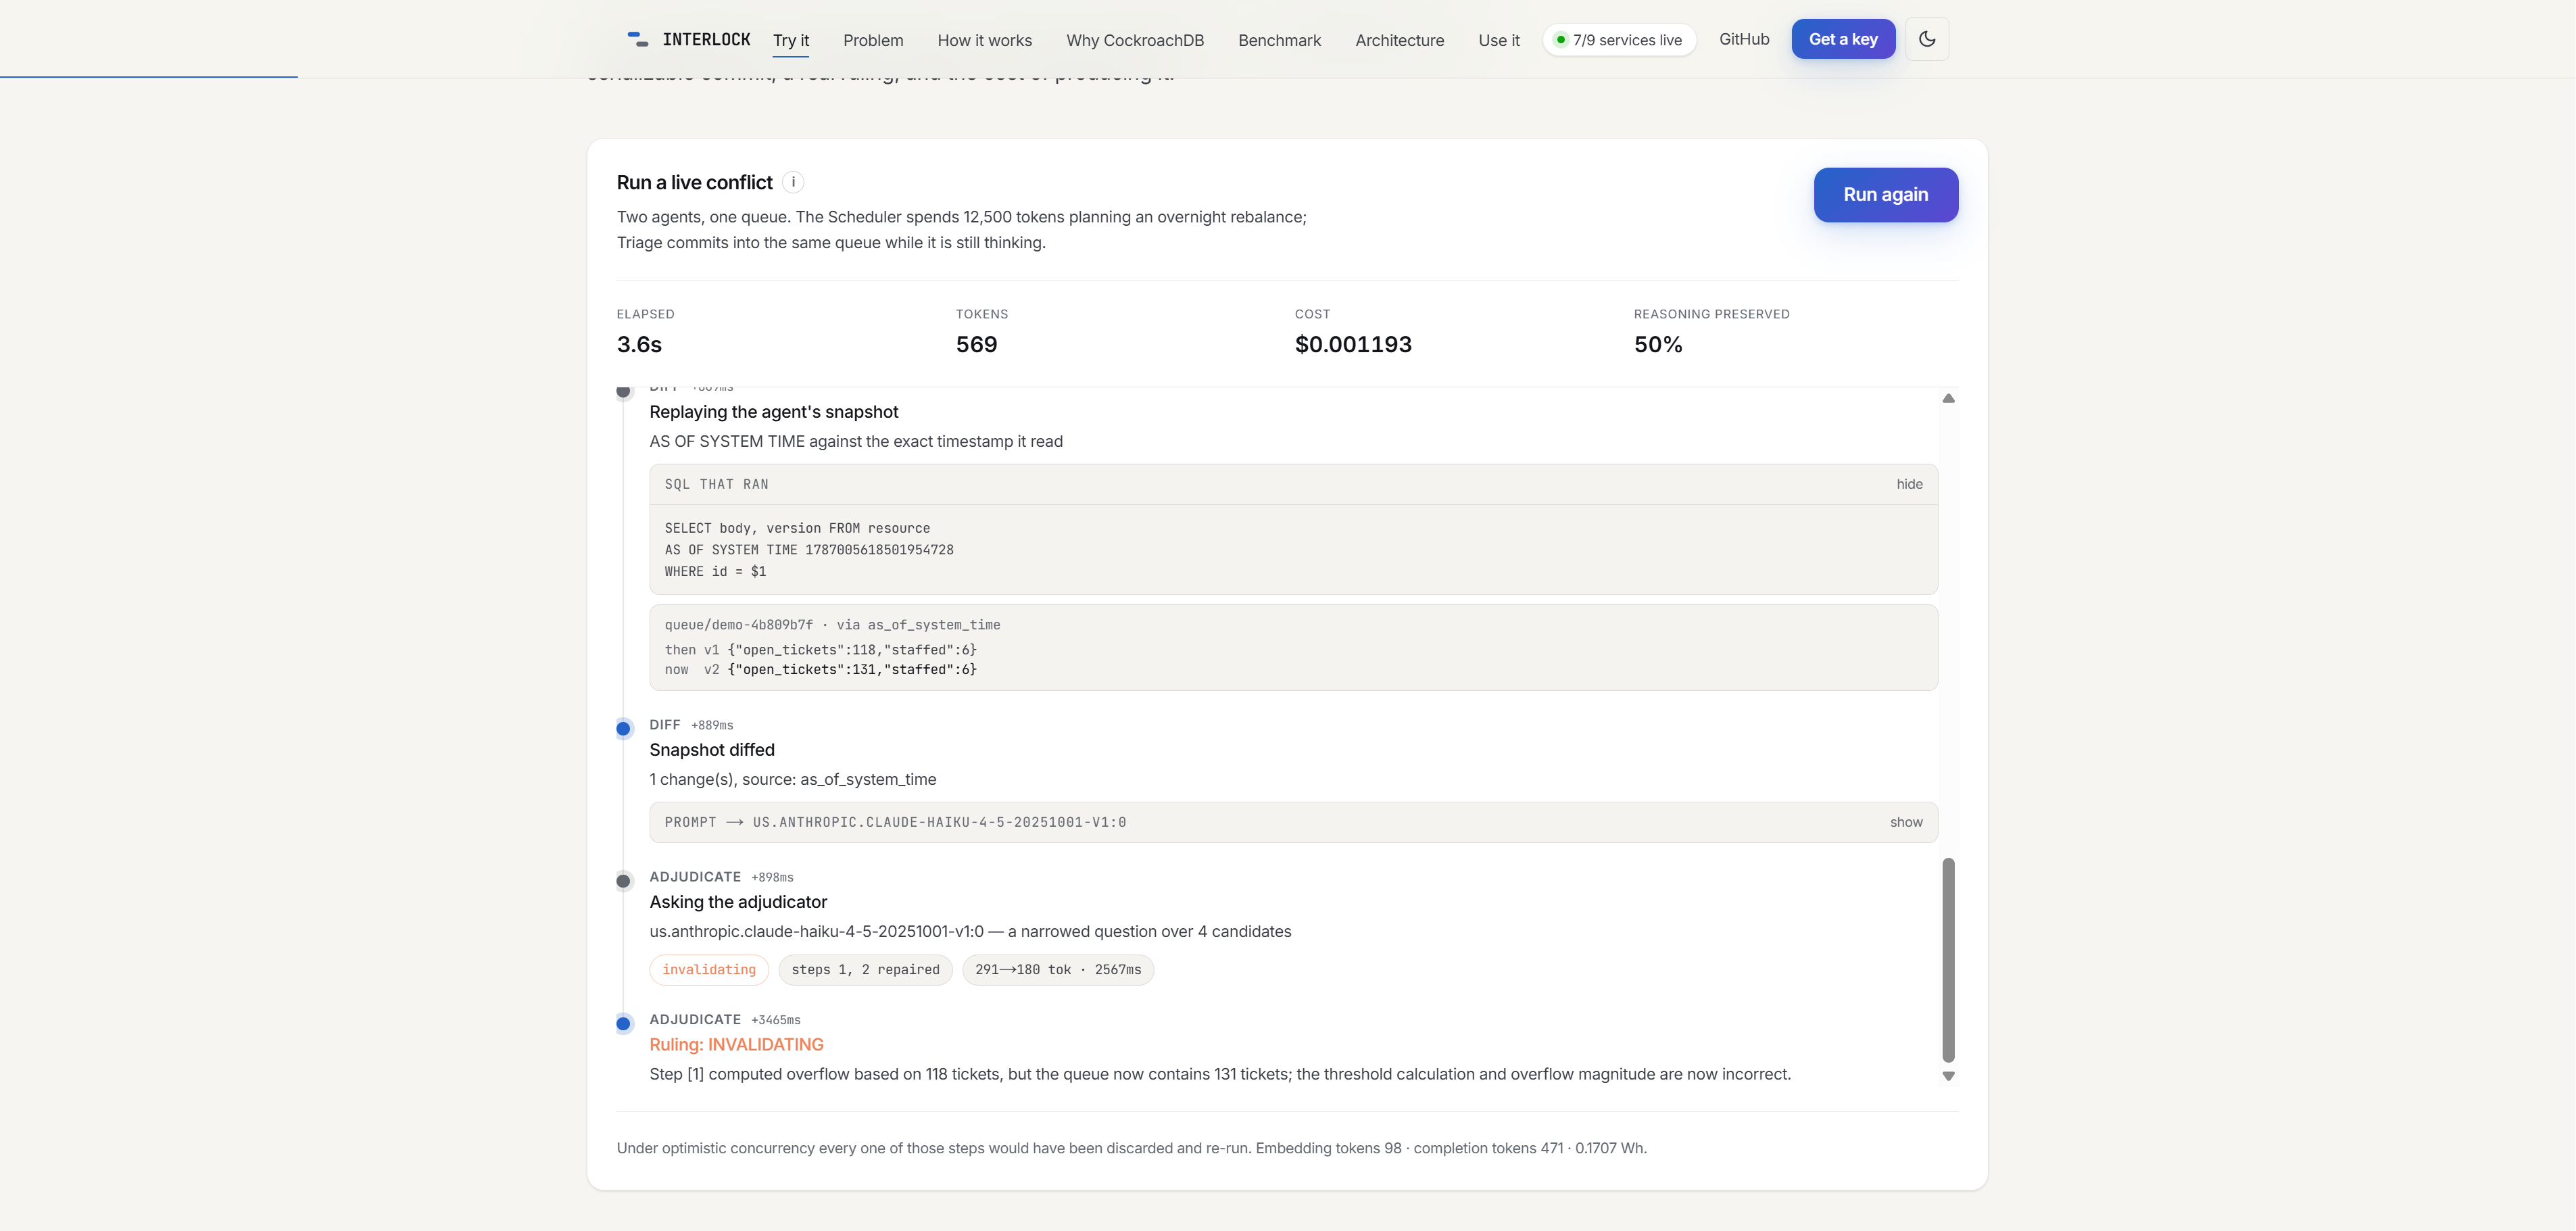Image resolution: width=2576 pixels, height=1231 pixels.
Task: Click the SELECT body, version FROM resource line
Action: tap(797, 528)
